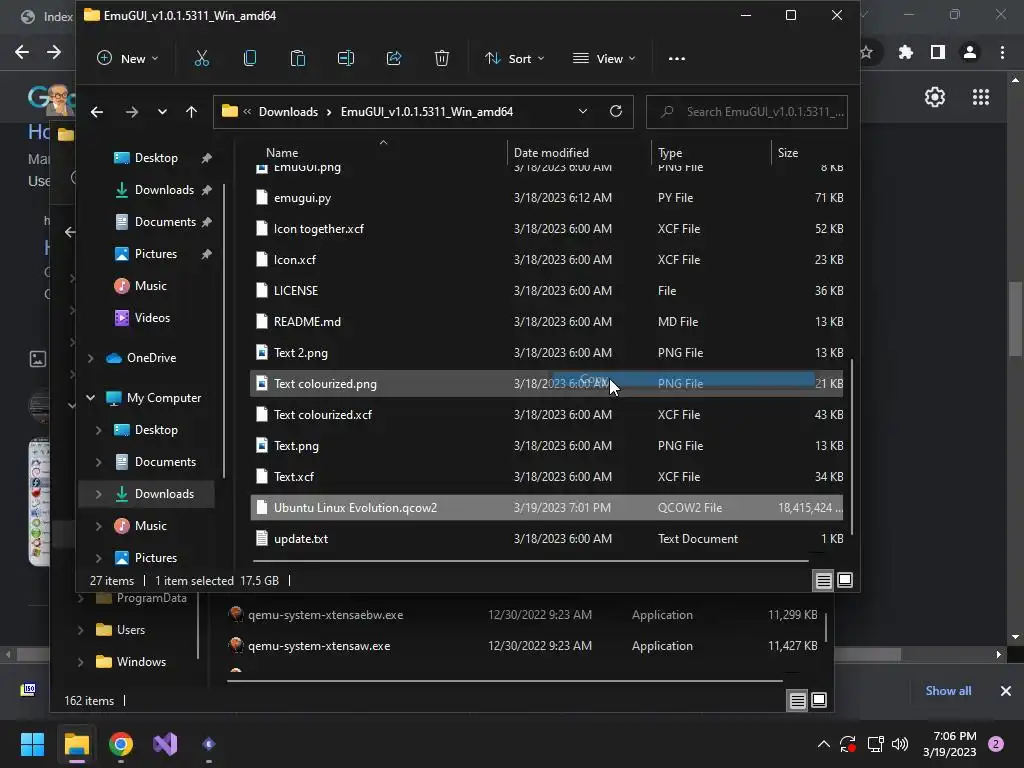Open Chrome profile avatar icon
Image resolution: width=1024 pixels, height=768 pixels.
pyautogui.click(x=970, y=52)
